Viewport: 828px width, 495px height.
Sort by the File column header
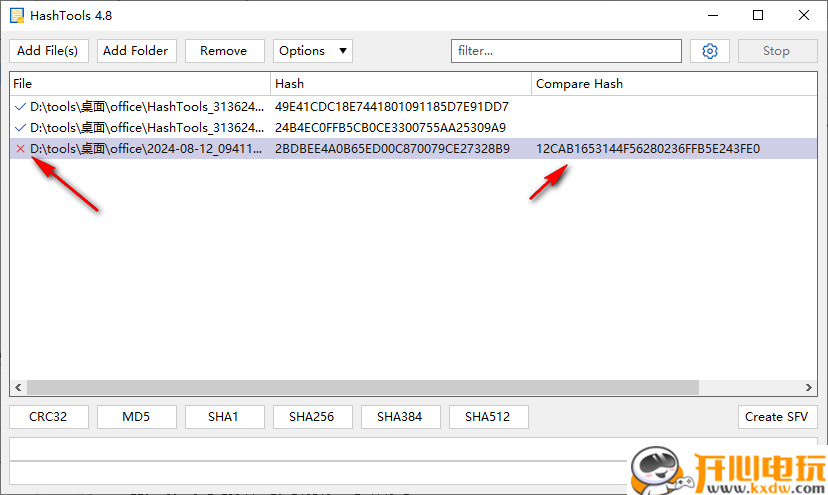pos(140,84)
